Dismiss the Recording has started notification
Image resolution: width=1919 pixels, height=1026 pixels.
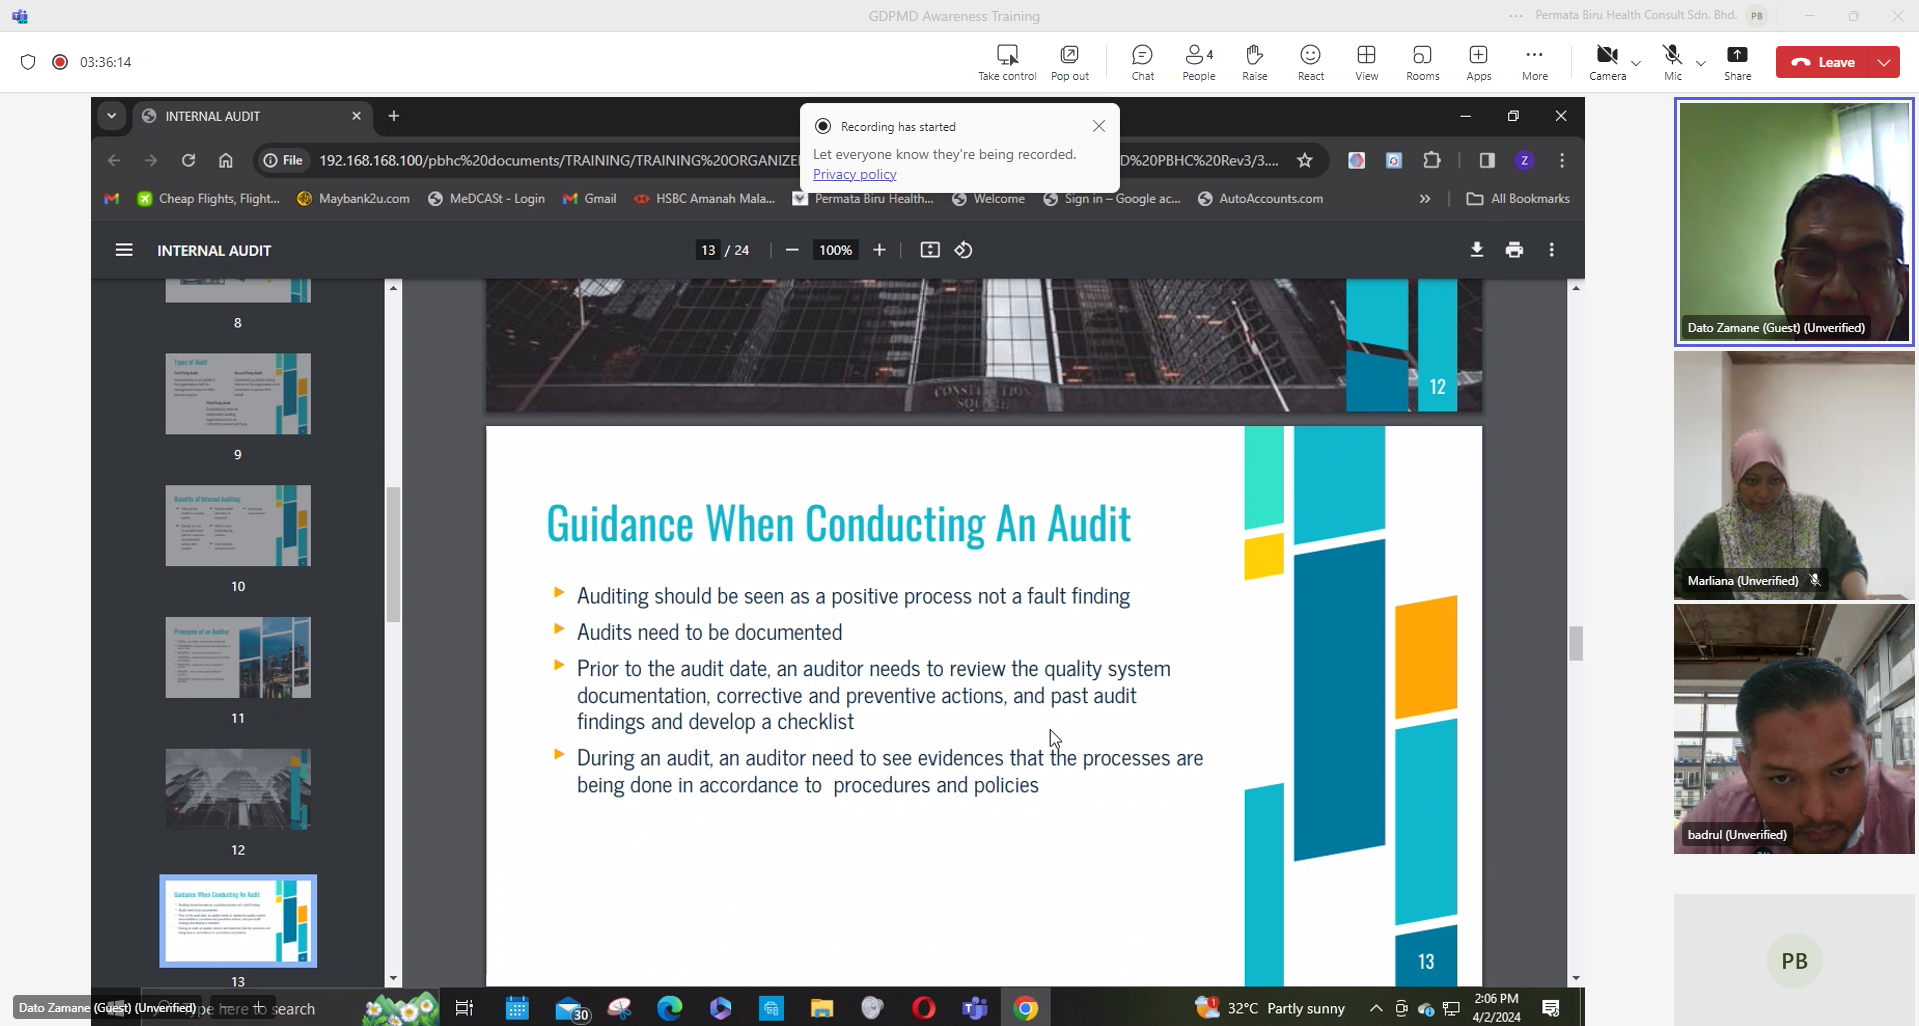(x=1099, y=126)
